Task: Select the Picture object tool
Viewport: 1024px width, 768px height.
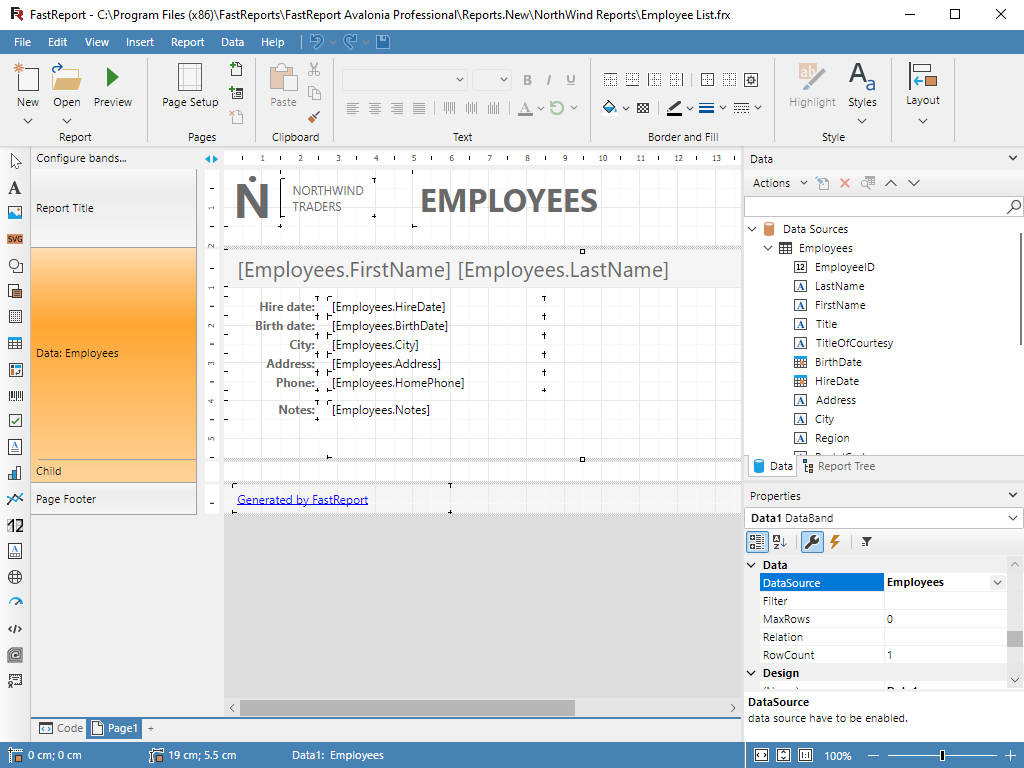Action: coord(15,213)
